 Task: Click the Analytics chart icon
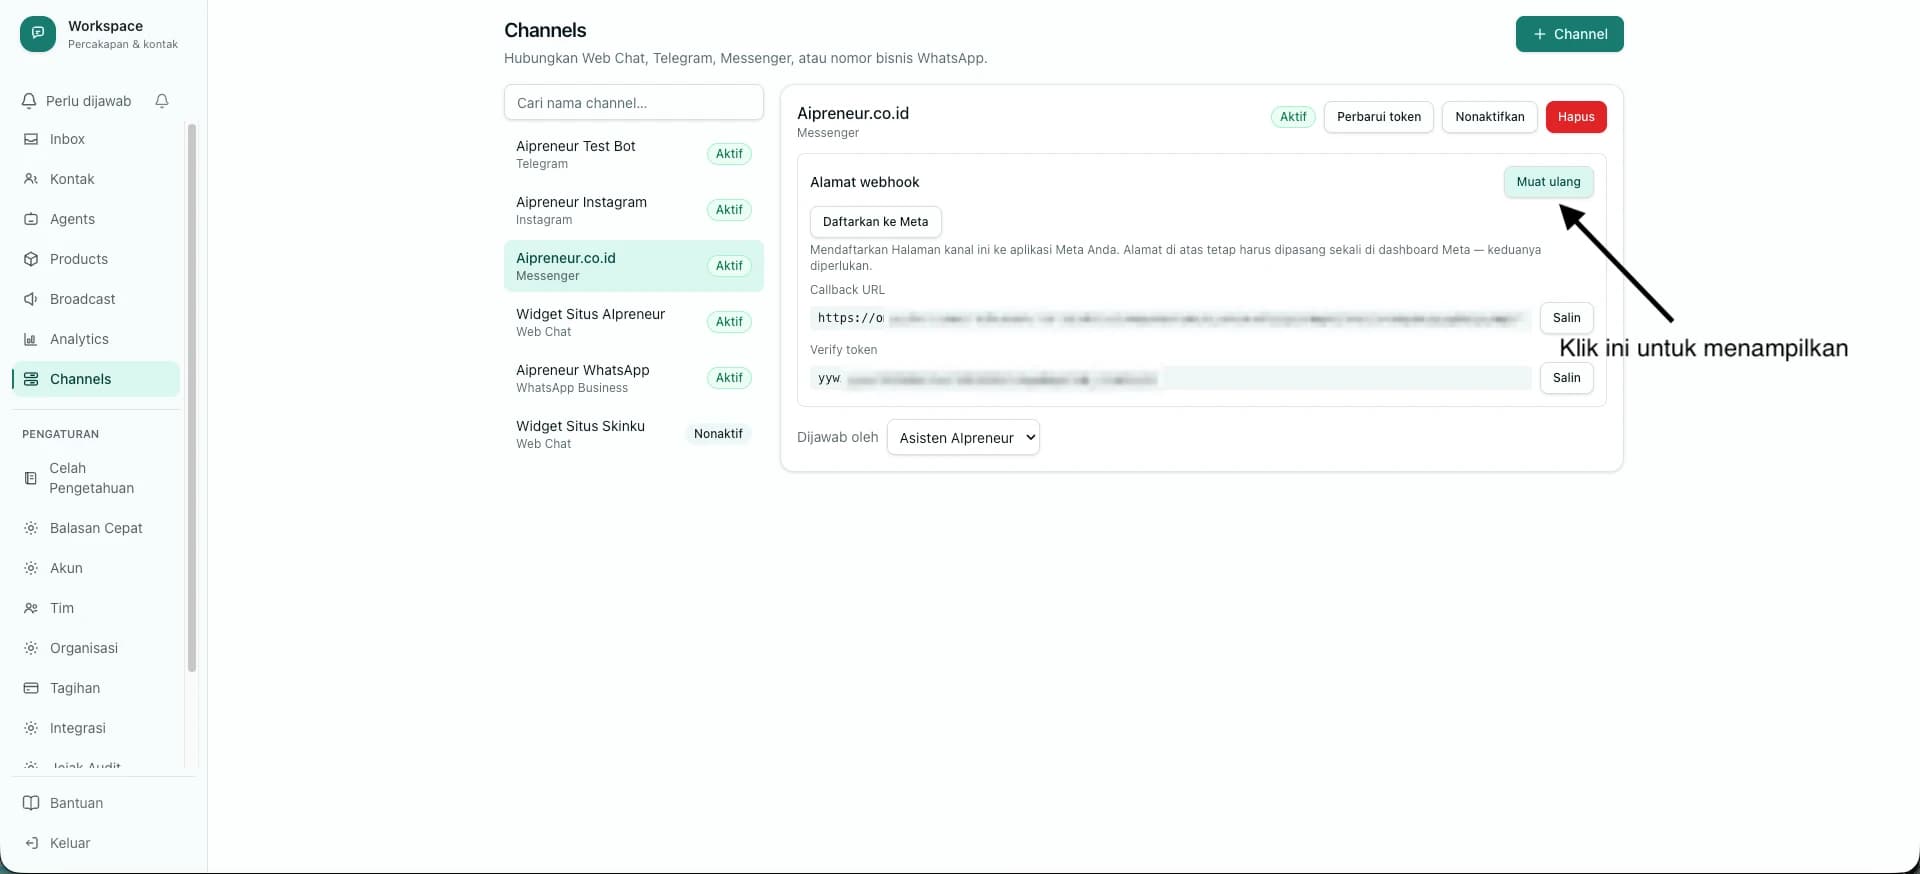[x=31, y=339]
